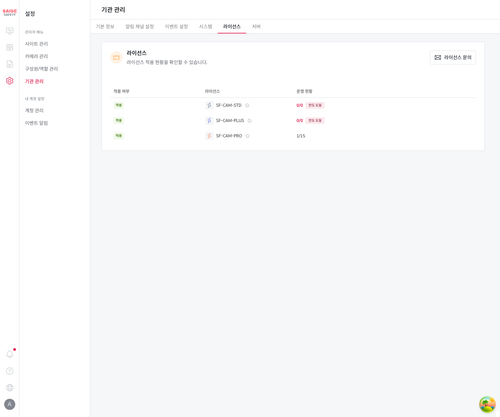Click the floating island widget icon

pos(487,404)
